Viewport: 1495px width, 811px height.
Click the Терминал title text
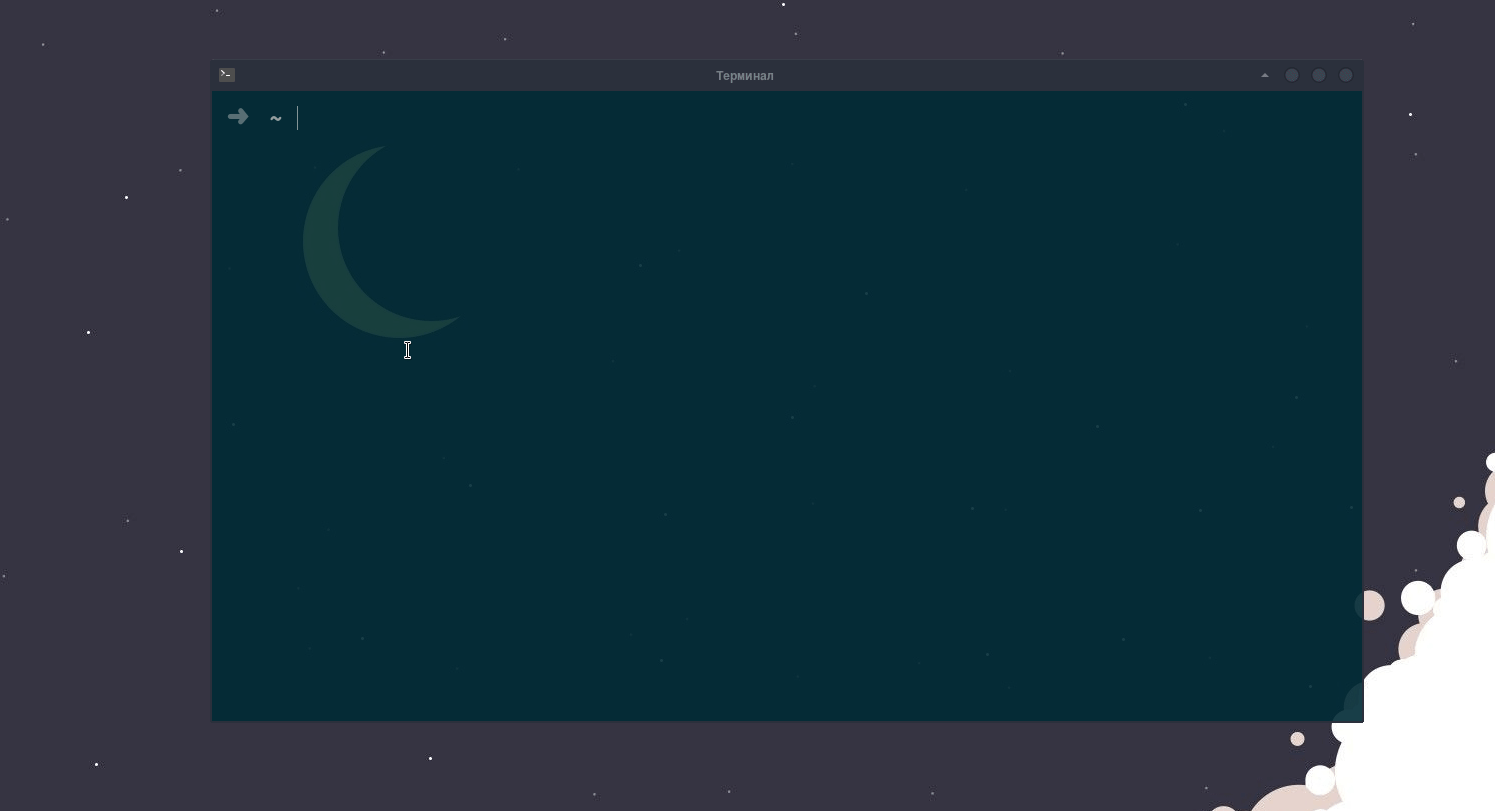coord(745,76)
